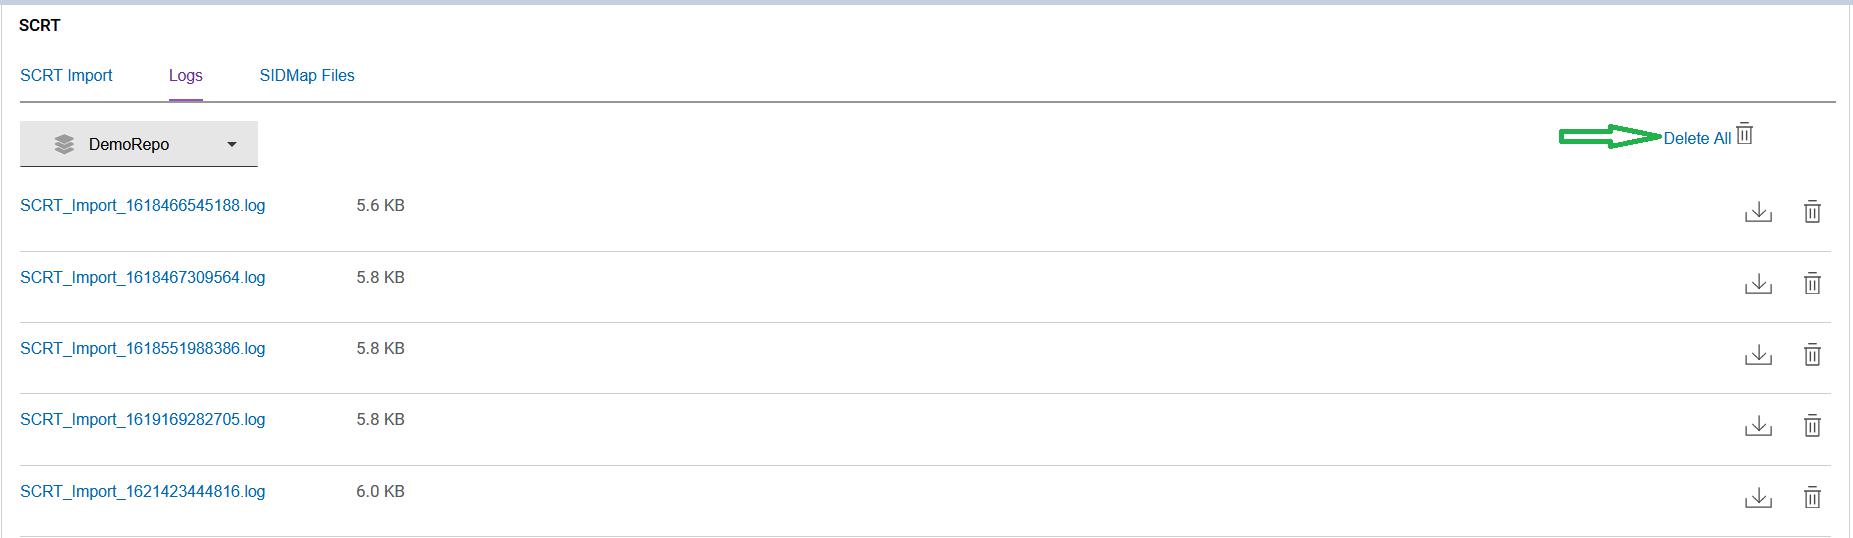Screen dimensions: 1853x538
Task: Delete SCRT_Import_1618551988386.log entry with trash icon
Action: point(1812,355)
